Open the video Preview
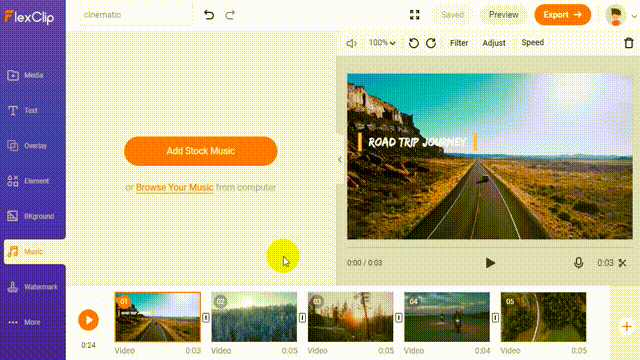This screenshot has height=360, width=640. click(504, 15)
